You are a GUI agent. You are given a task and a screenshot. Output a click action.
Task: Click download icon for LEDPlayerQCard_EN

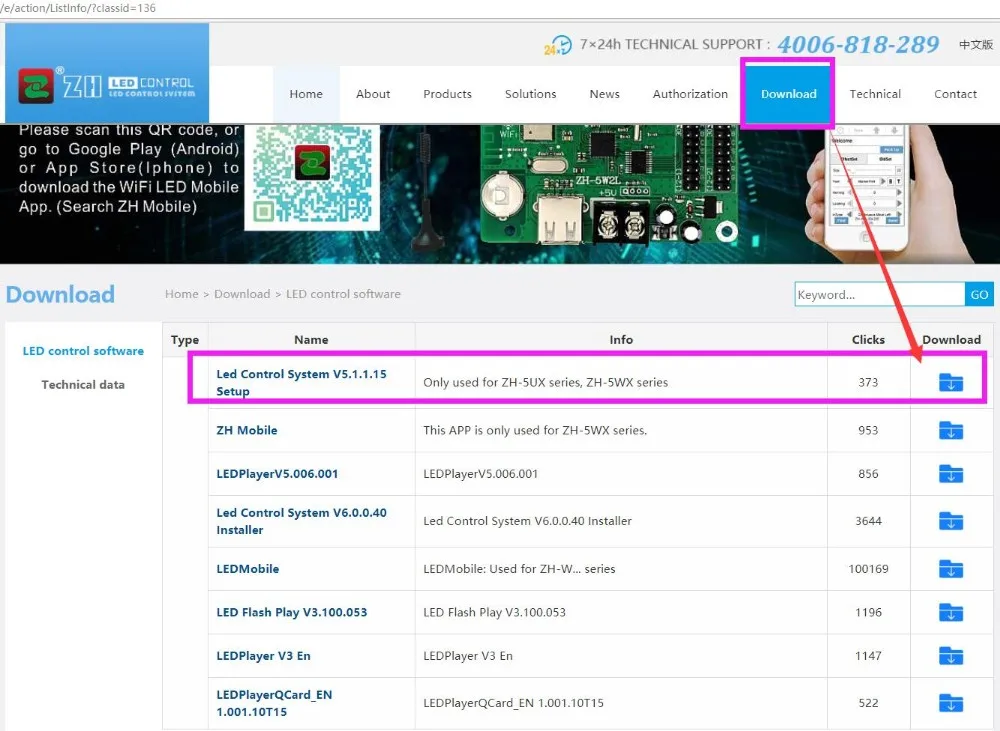950,703
